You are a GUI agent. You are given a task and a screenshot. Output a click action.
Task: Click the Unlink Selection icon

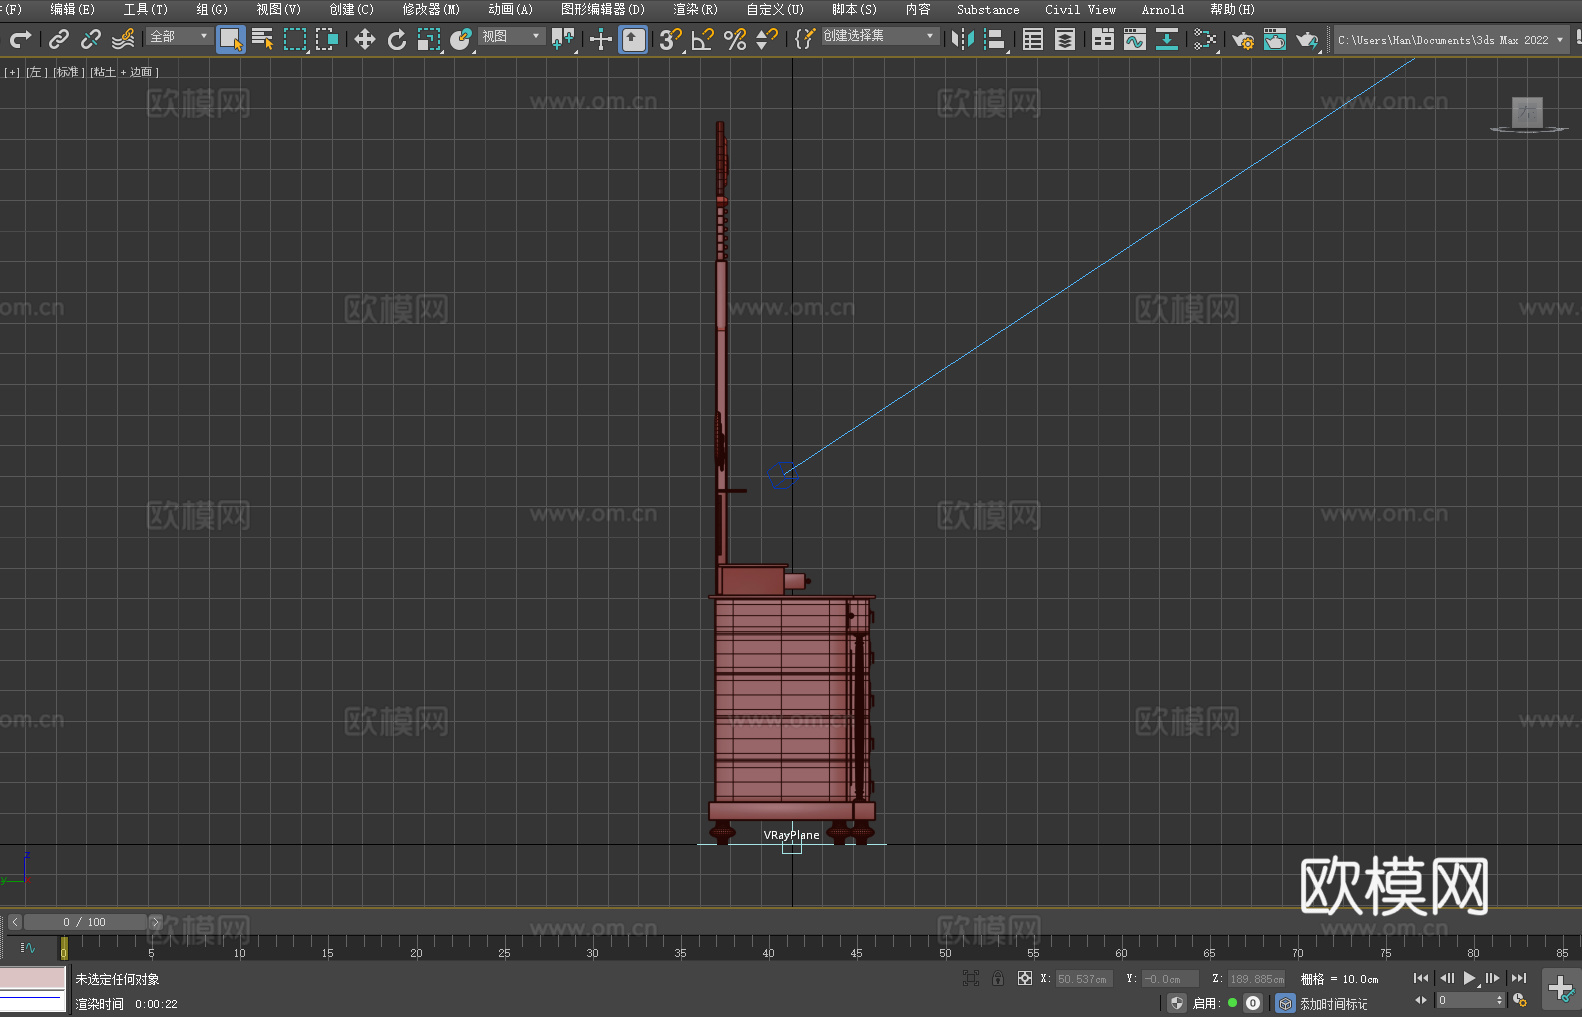(x=91, y=39)
